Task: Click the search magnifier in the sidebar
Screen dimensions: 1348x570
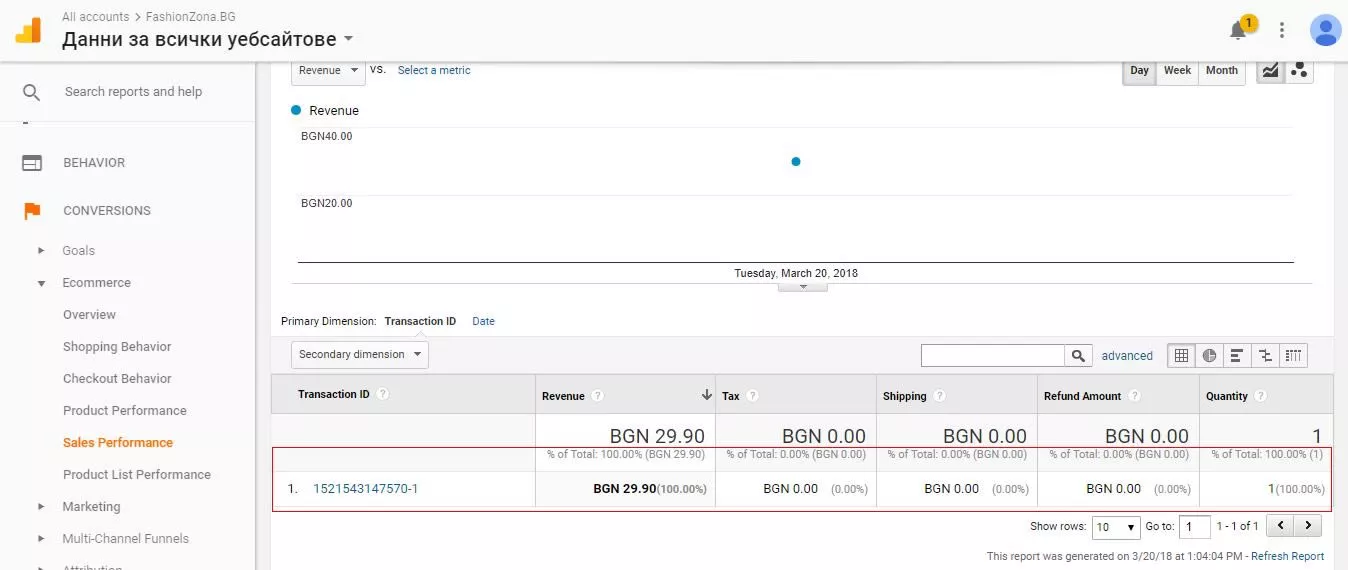Action: tap(31, 92)
